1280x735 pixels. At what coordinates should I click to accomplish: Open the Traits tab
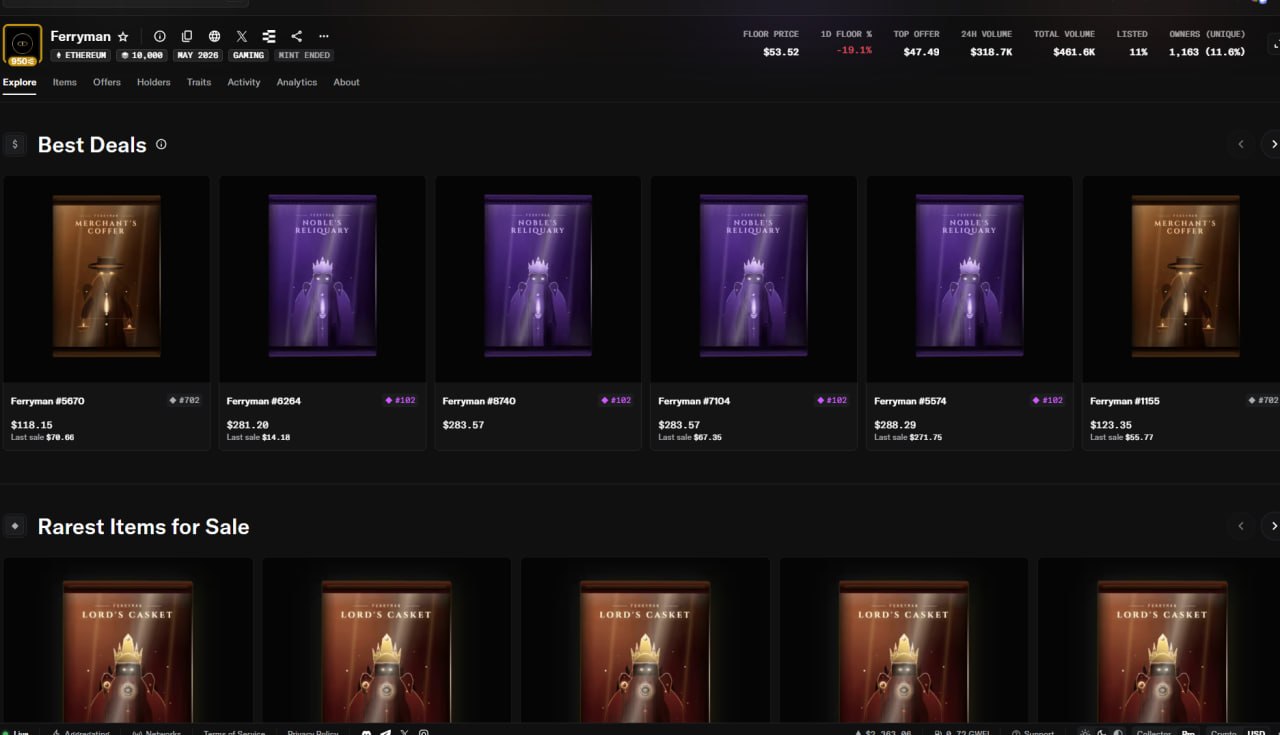click(199, 82)
